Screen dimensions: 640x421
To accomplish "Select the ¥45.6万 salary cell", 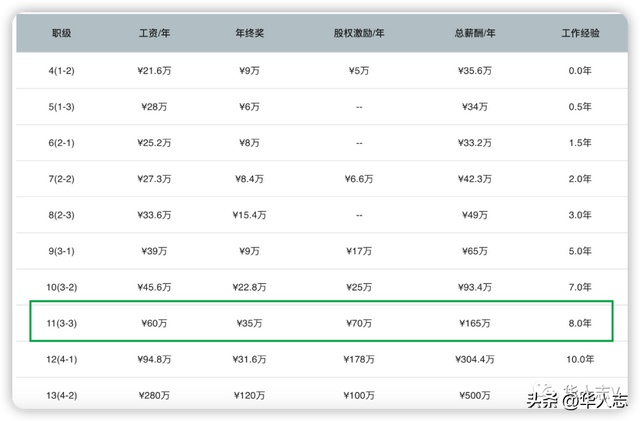I will pyautogui.click(x=154, y=287).
